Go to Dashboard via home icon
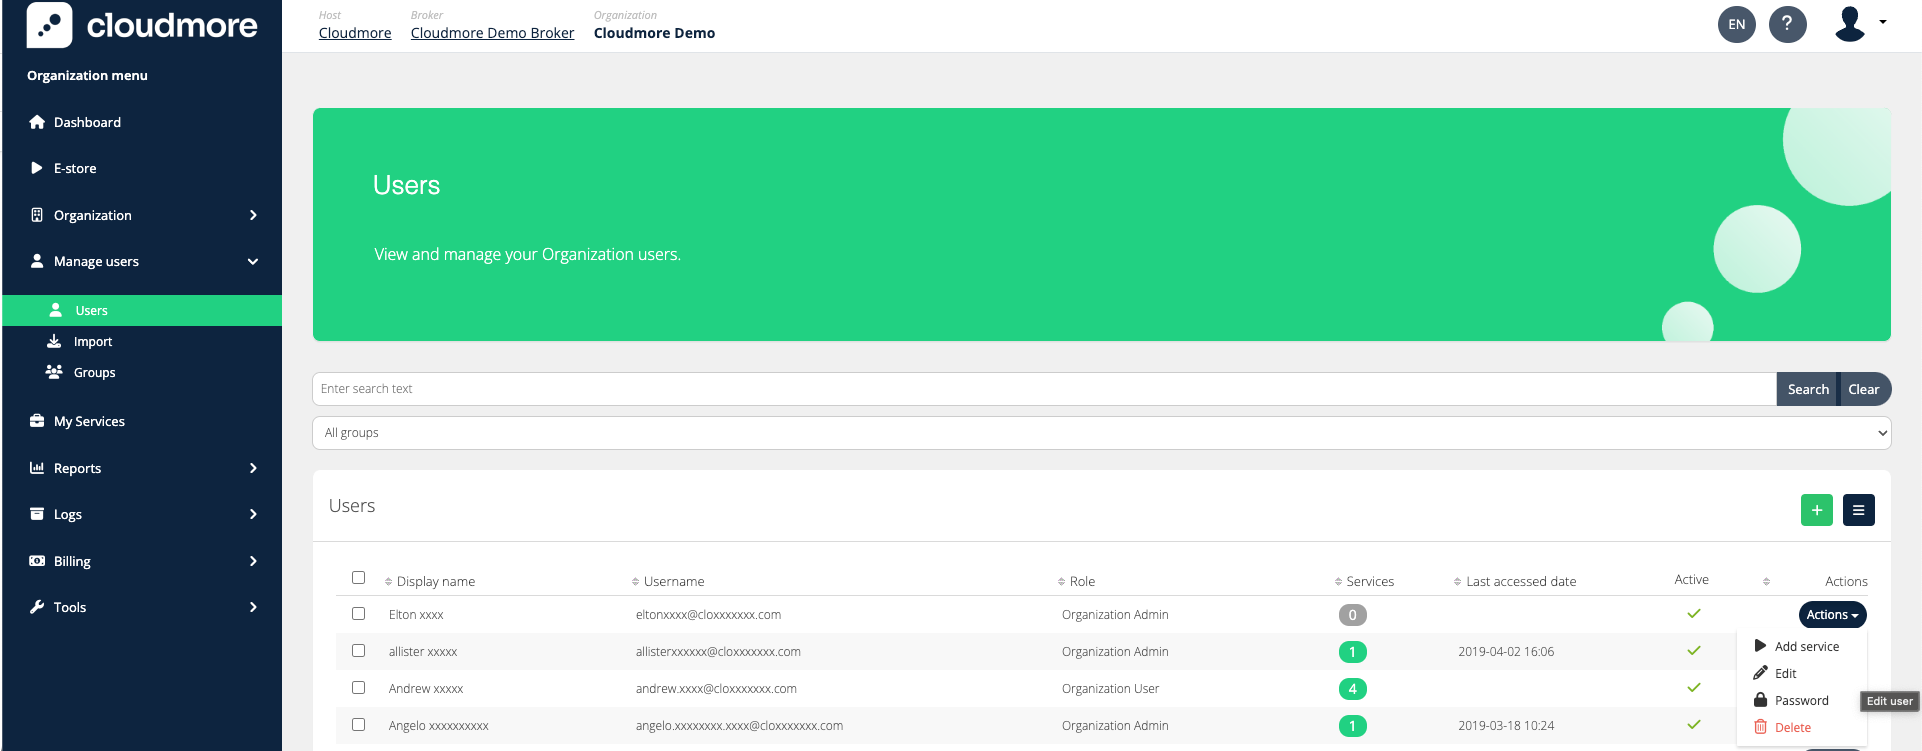 [37, 122]
